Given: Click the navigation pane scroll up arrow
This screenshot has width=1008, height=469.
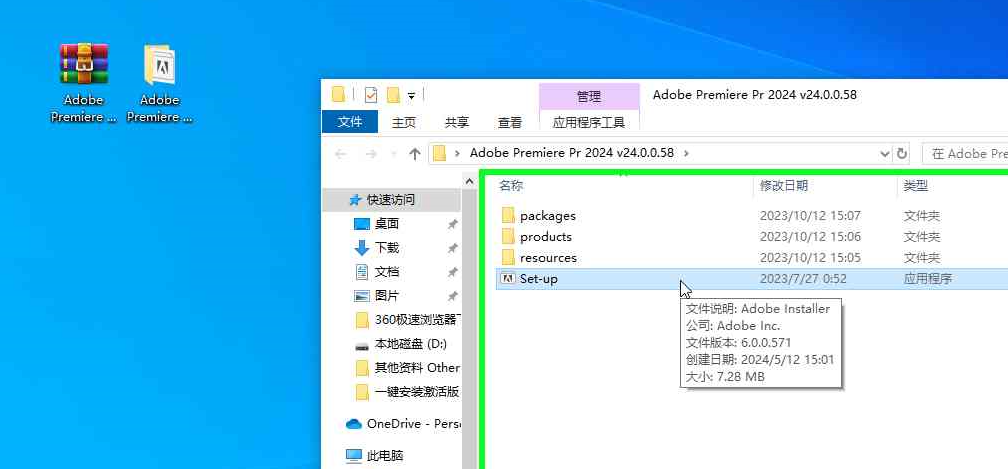Looking at the screenshot, I should coord(468,182).
